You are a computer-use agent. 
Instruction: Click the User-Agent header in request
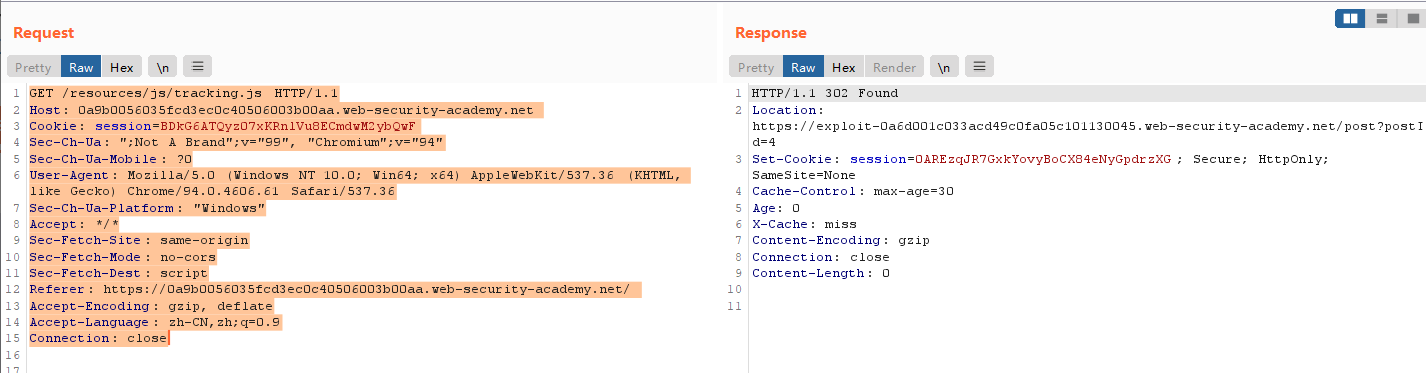pos(359,183)
